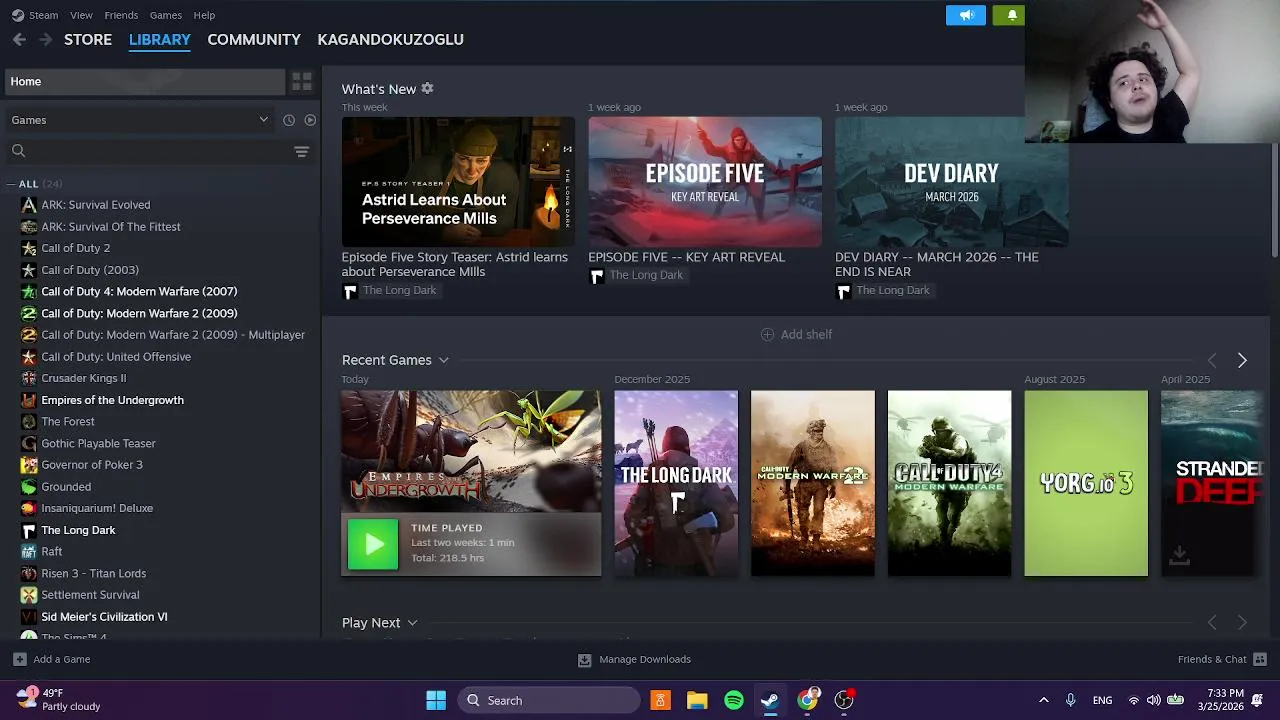
Task: Open the Games menu
Action: 165,15
